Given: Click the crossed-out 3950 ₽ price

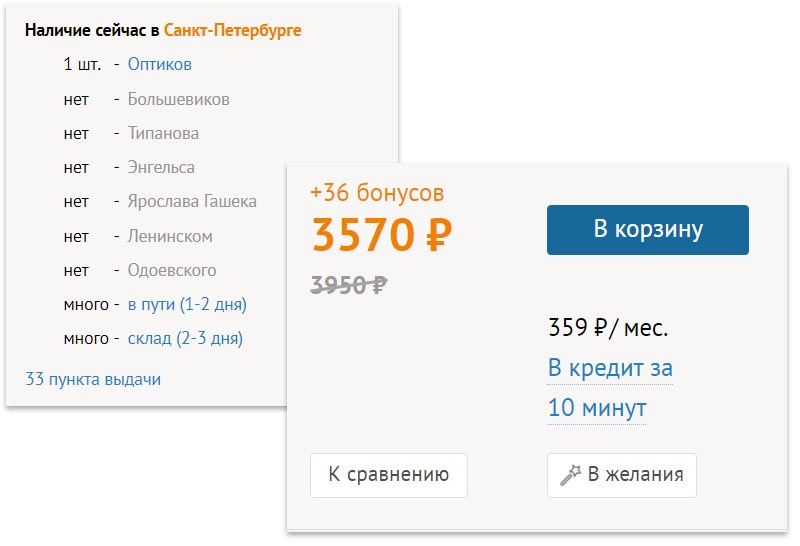Looking at the screenshot, I should pos(349,285).
